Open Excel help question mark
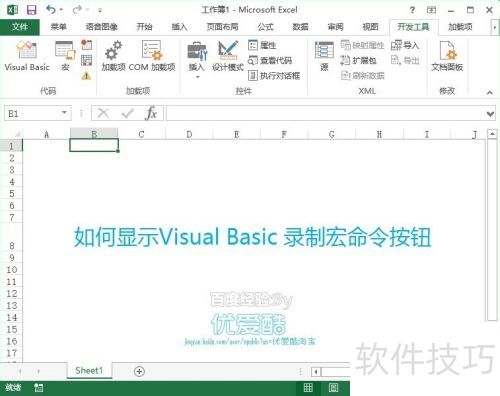The height and width of the screenshot is (396, 500). click(x=412, y=10)
